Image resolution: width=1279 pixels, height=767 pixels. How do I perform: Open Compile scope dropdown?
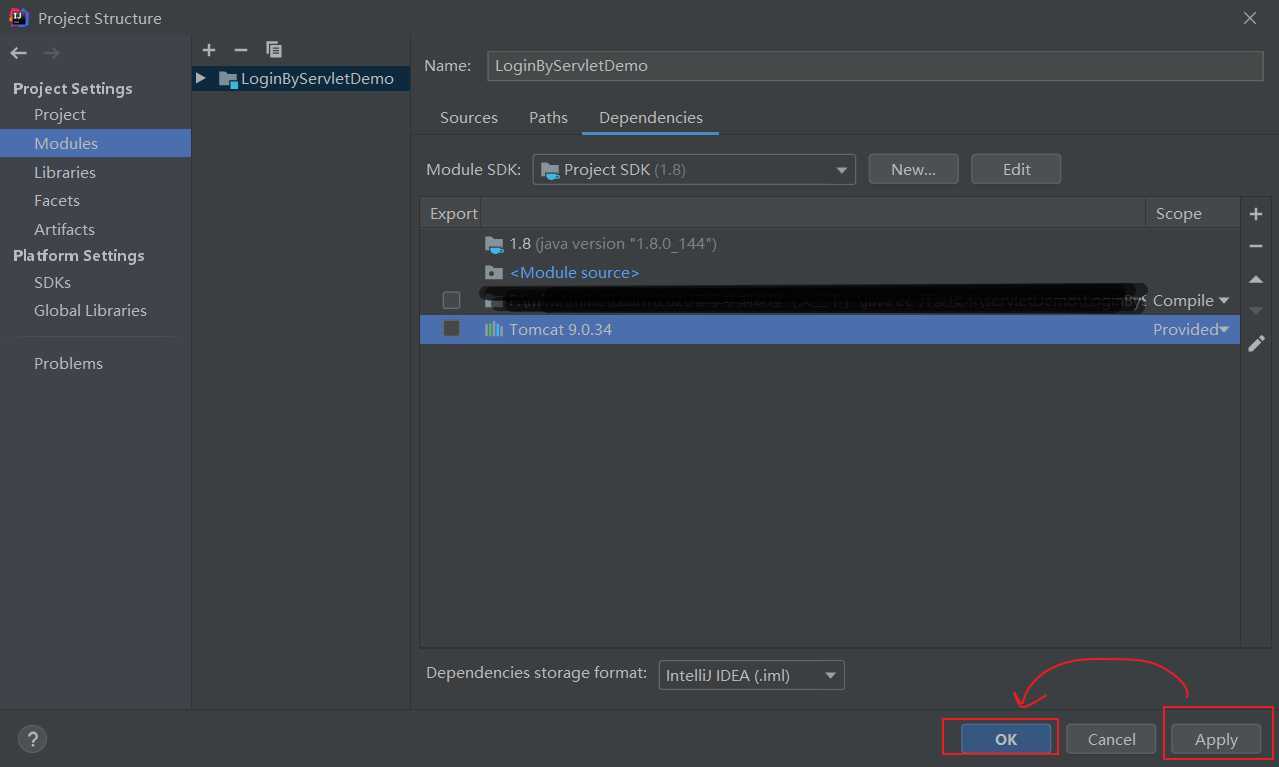pos(1191,300)
